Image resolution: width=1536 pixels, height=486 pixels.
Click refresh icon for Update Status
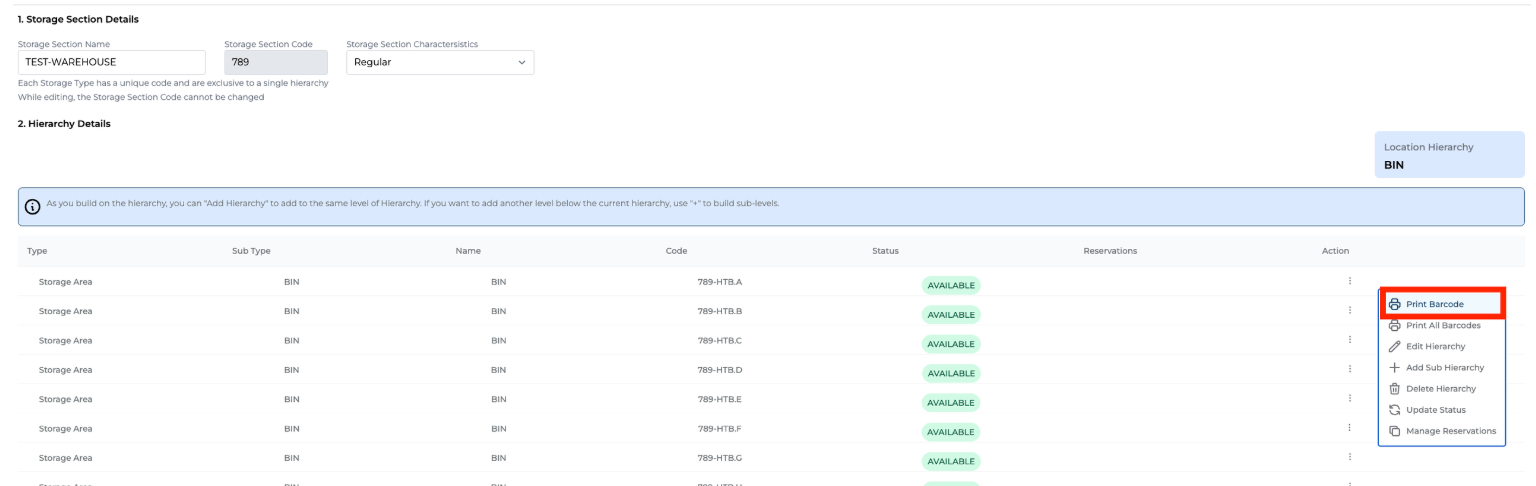tap(1394, 410)
